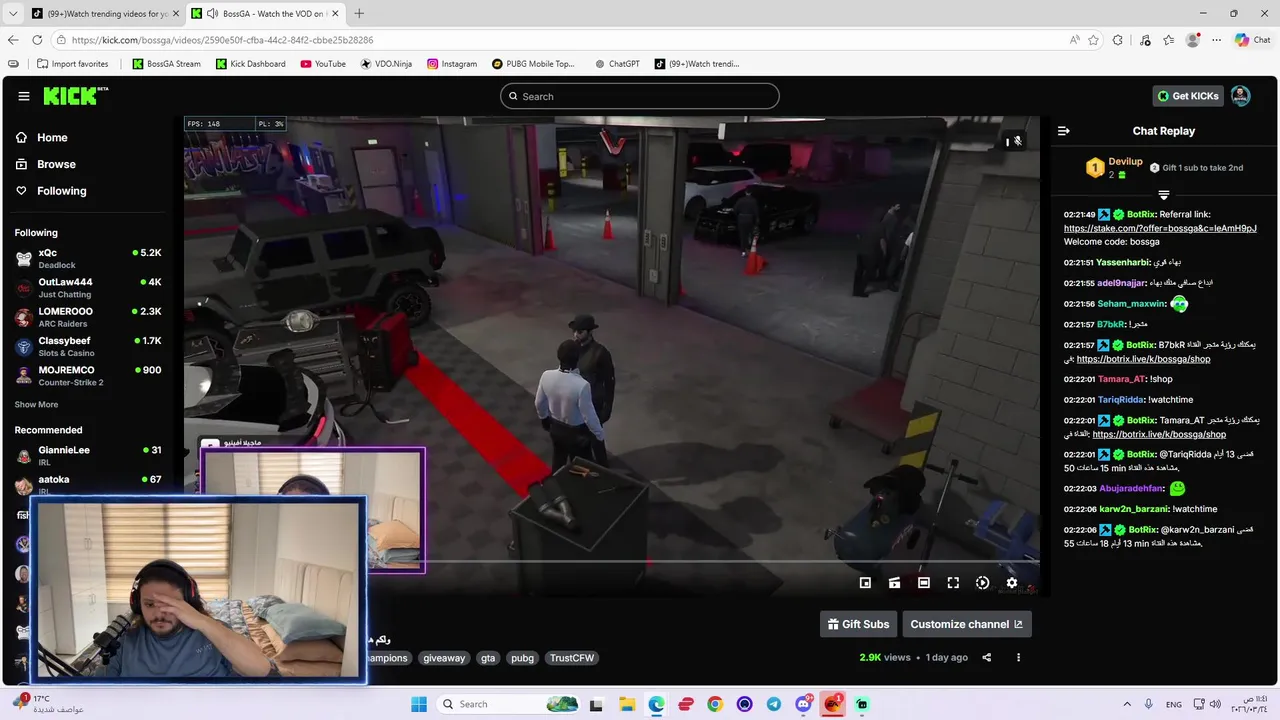1280x720 pixels.
Task: Select the giveaway tag
Action: (x=444, y=658)
